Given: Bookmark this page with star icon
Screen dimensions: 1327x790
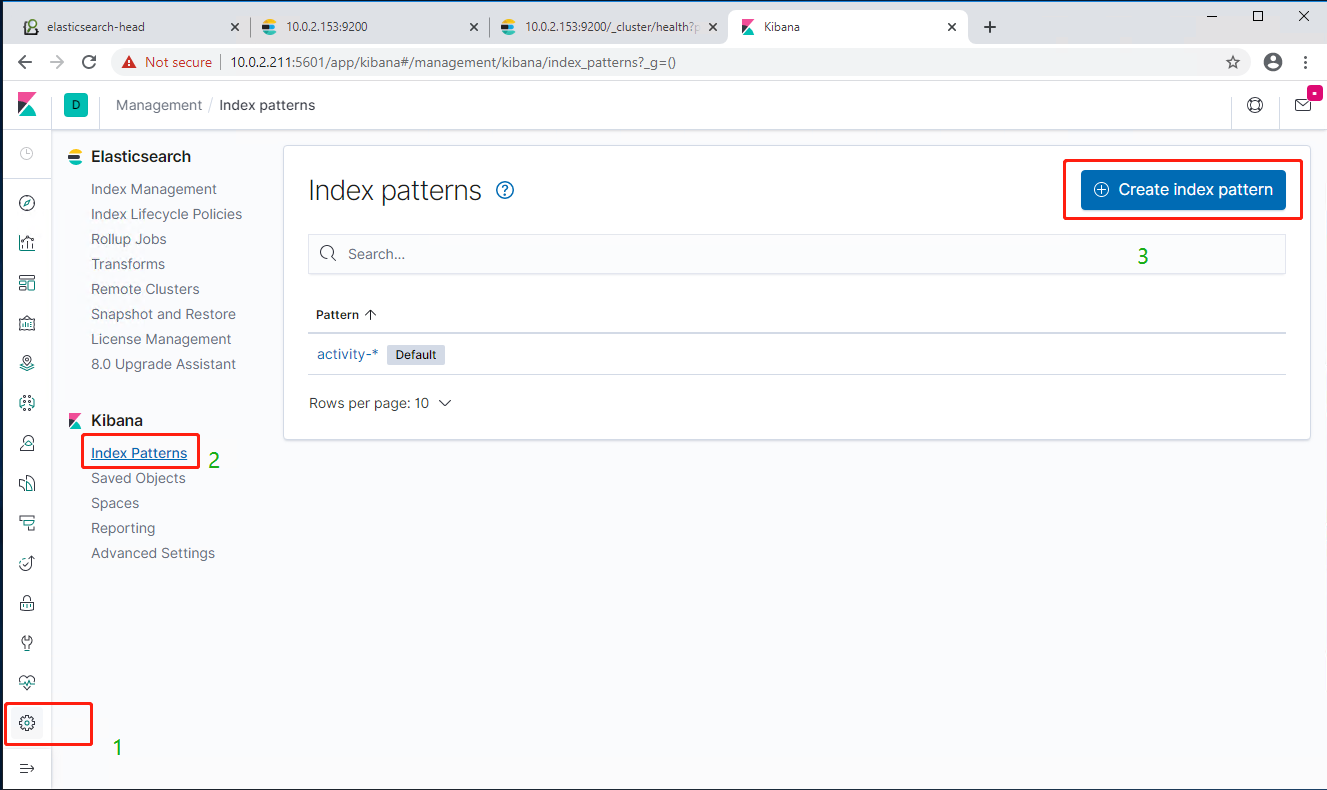Looking at the screenshot, I should (x=1233, y=62).
